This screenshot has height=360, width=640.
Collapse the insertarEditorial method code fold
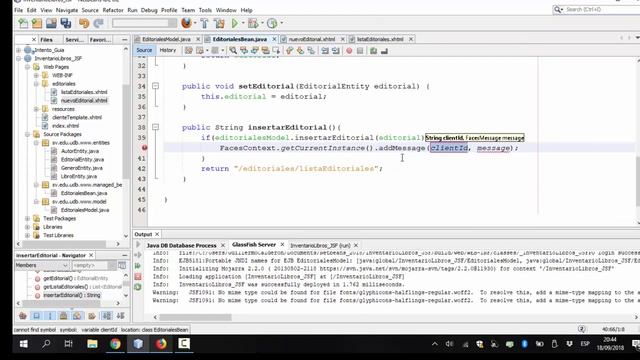click(x=156, y=127)
